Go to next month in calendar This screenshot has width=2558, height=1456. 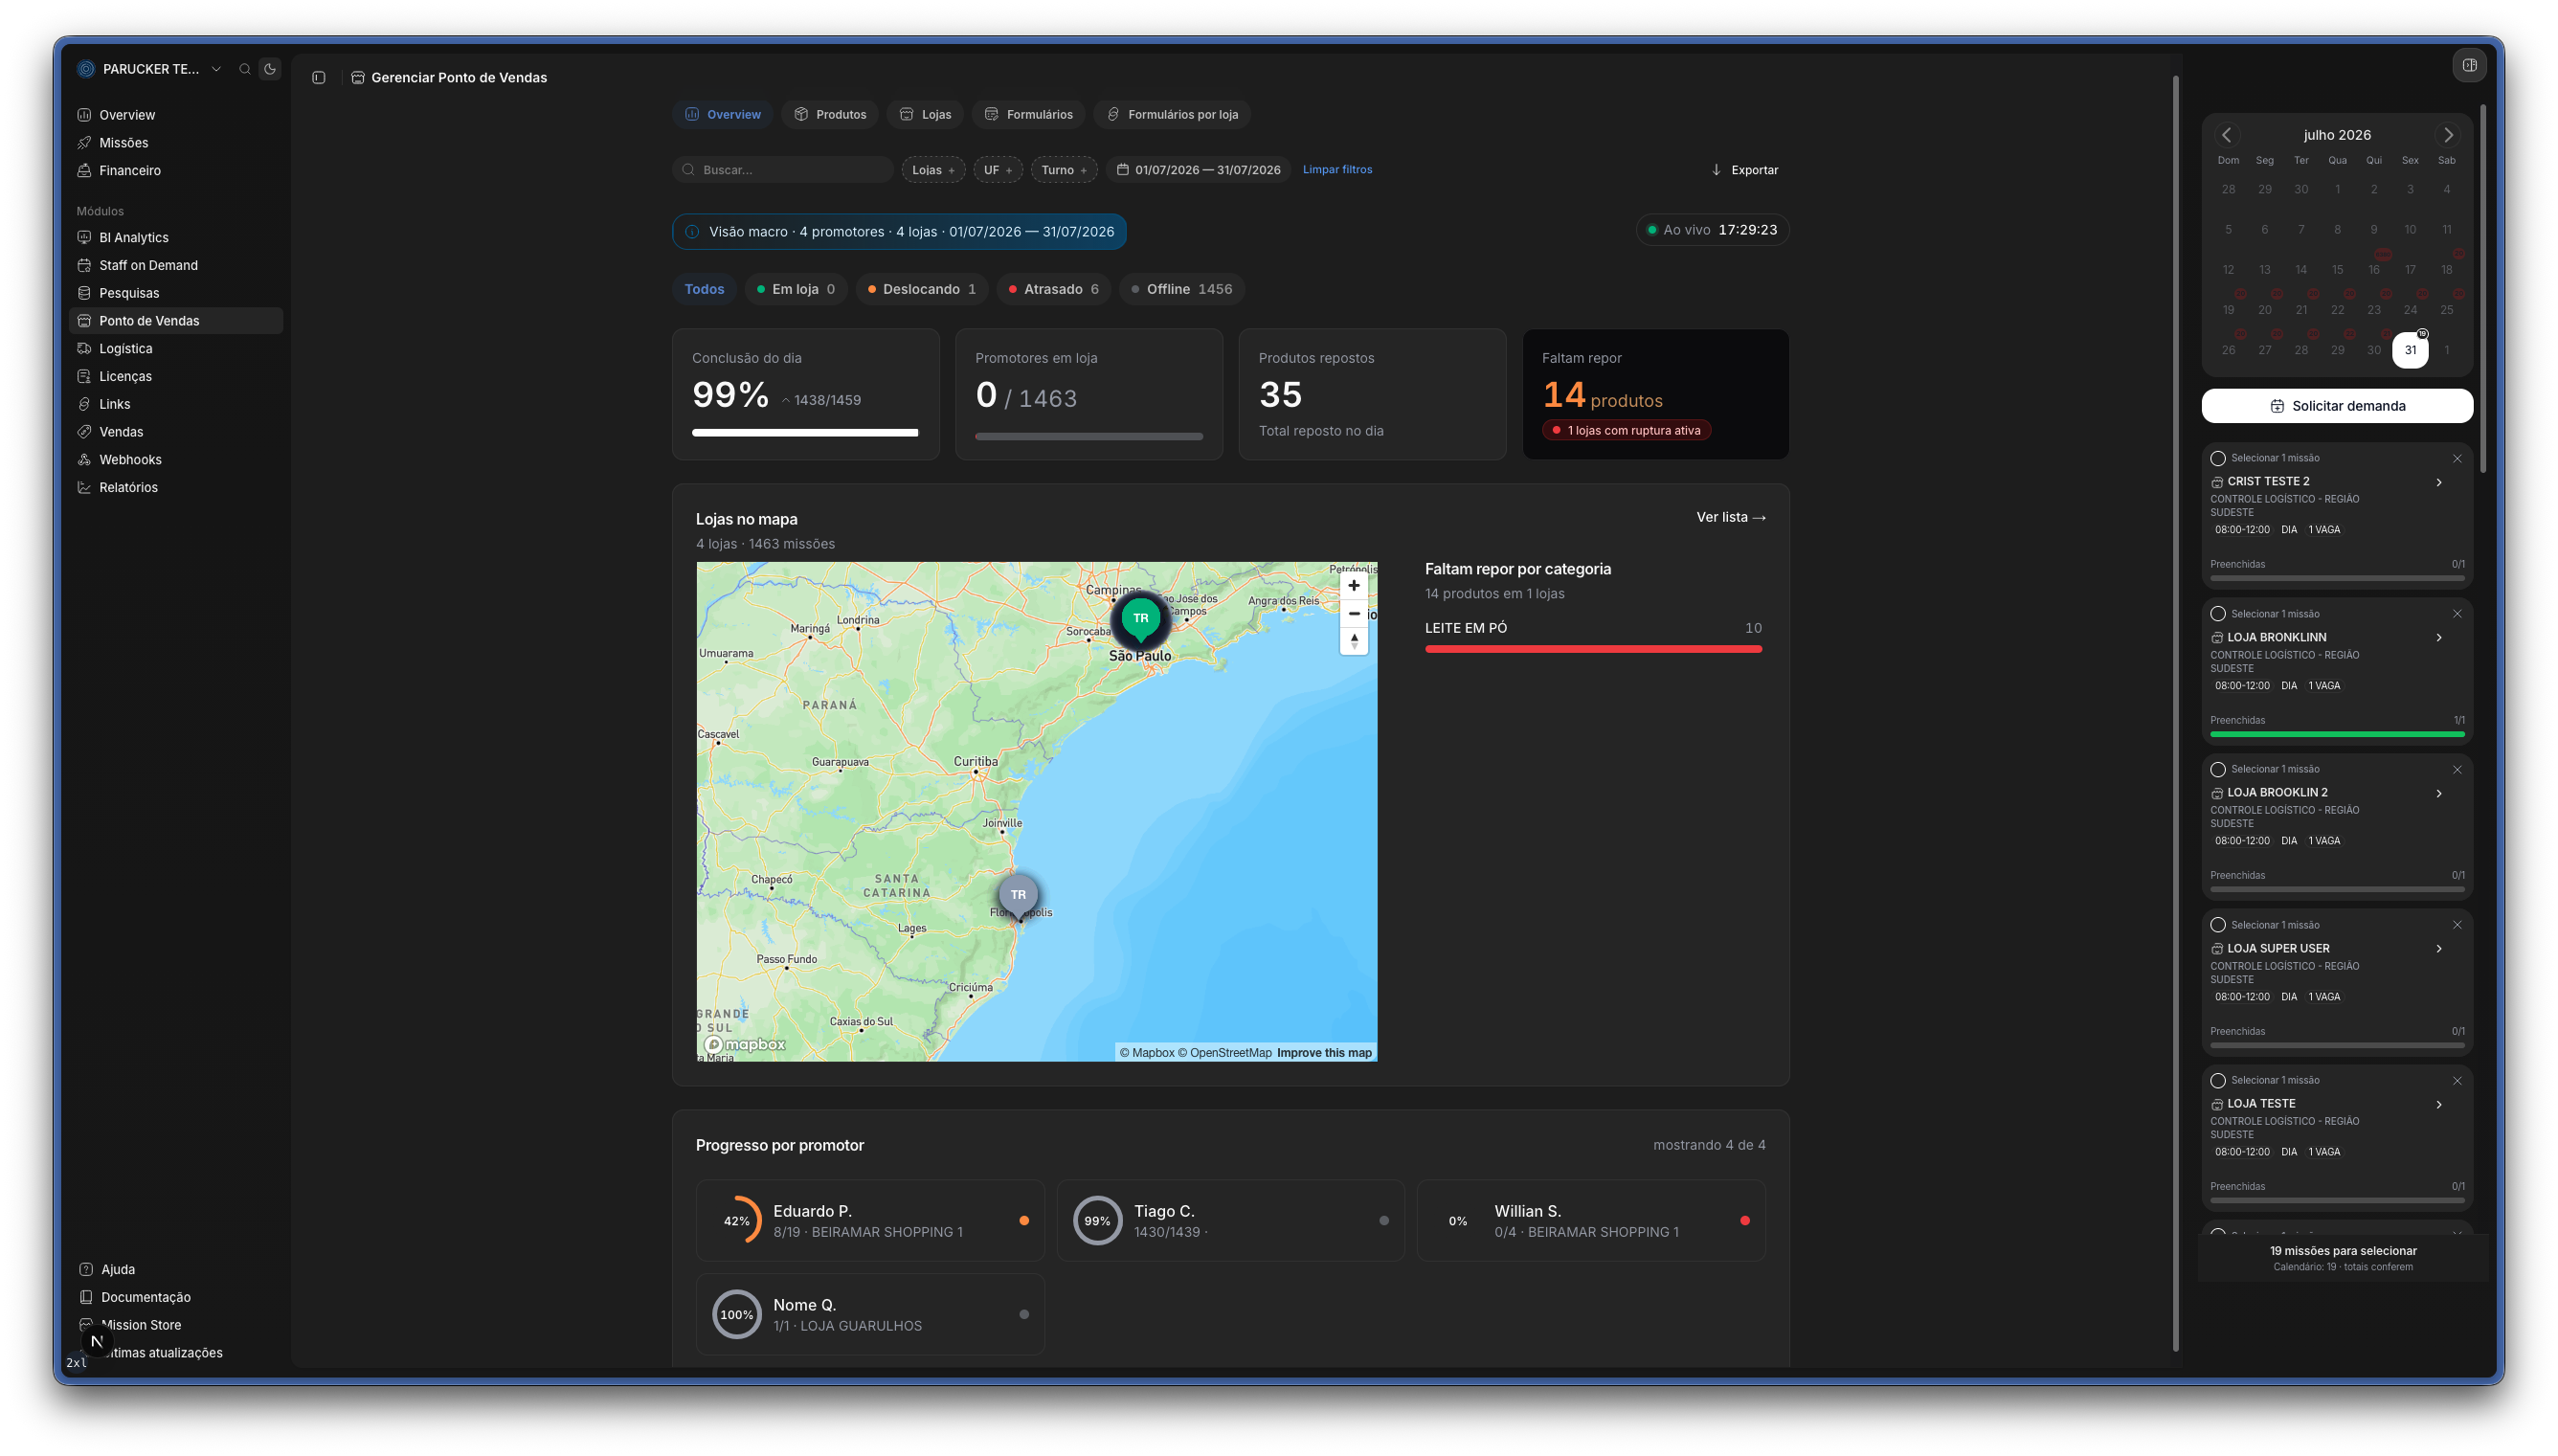pos(2448,135)
